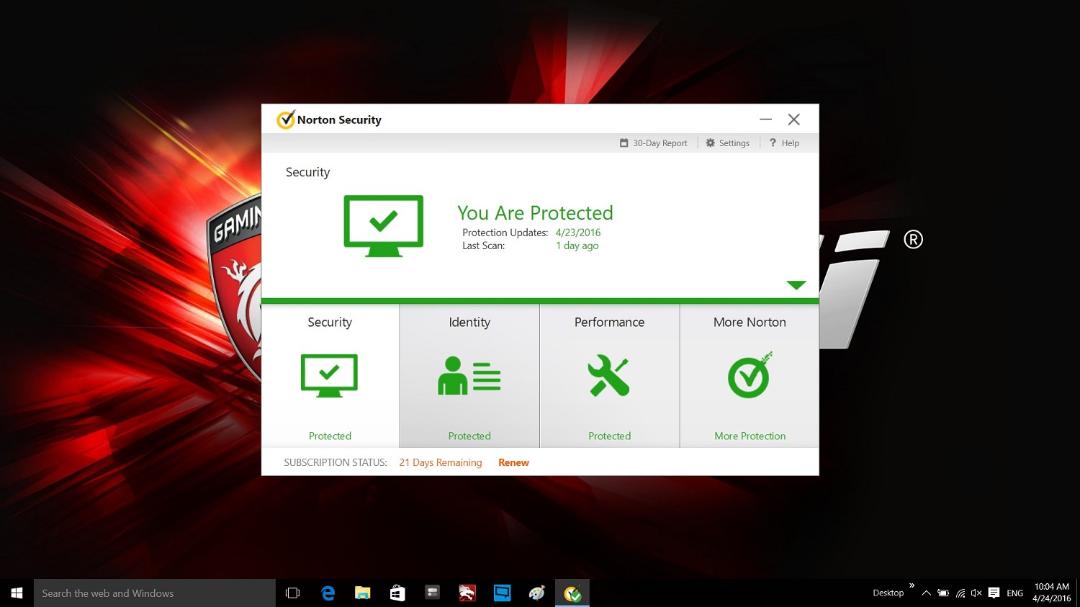Click the 21 Days Remaining text
The image size is (1080, 607).
(440, 462)
